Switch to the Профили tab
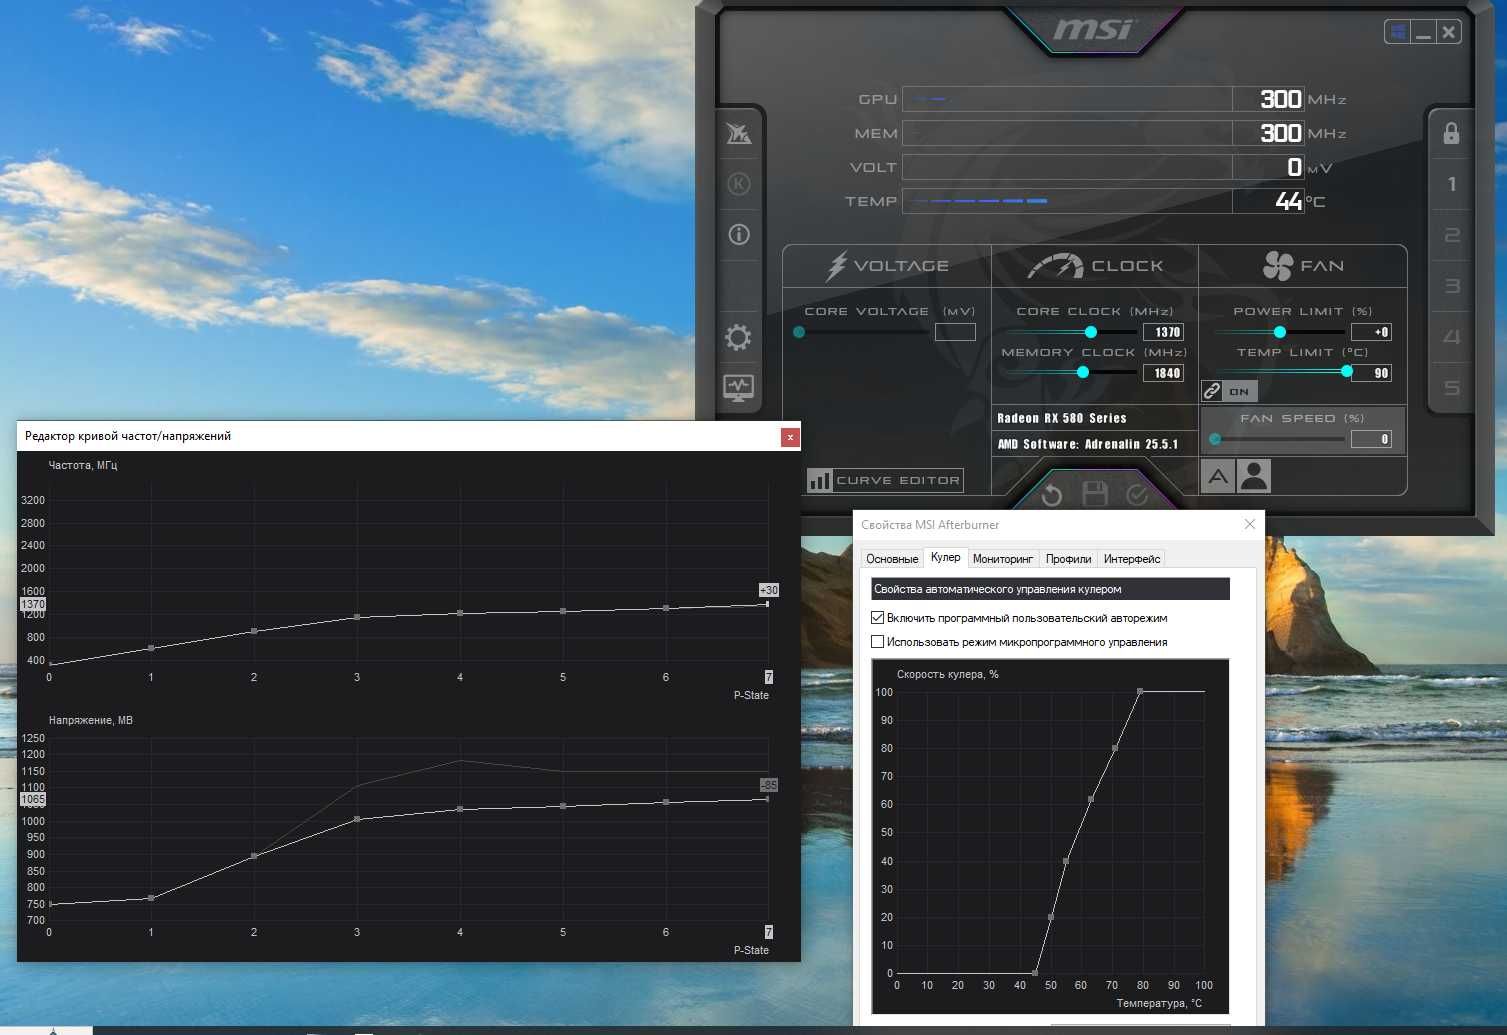This screenshot has width=1507, height=1035. (x=1068, y=559)
